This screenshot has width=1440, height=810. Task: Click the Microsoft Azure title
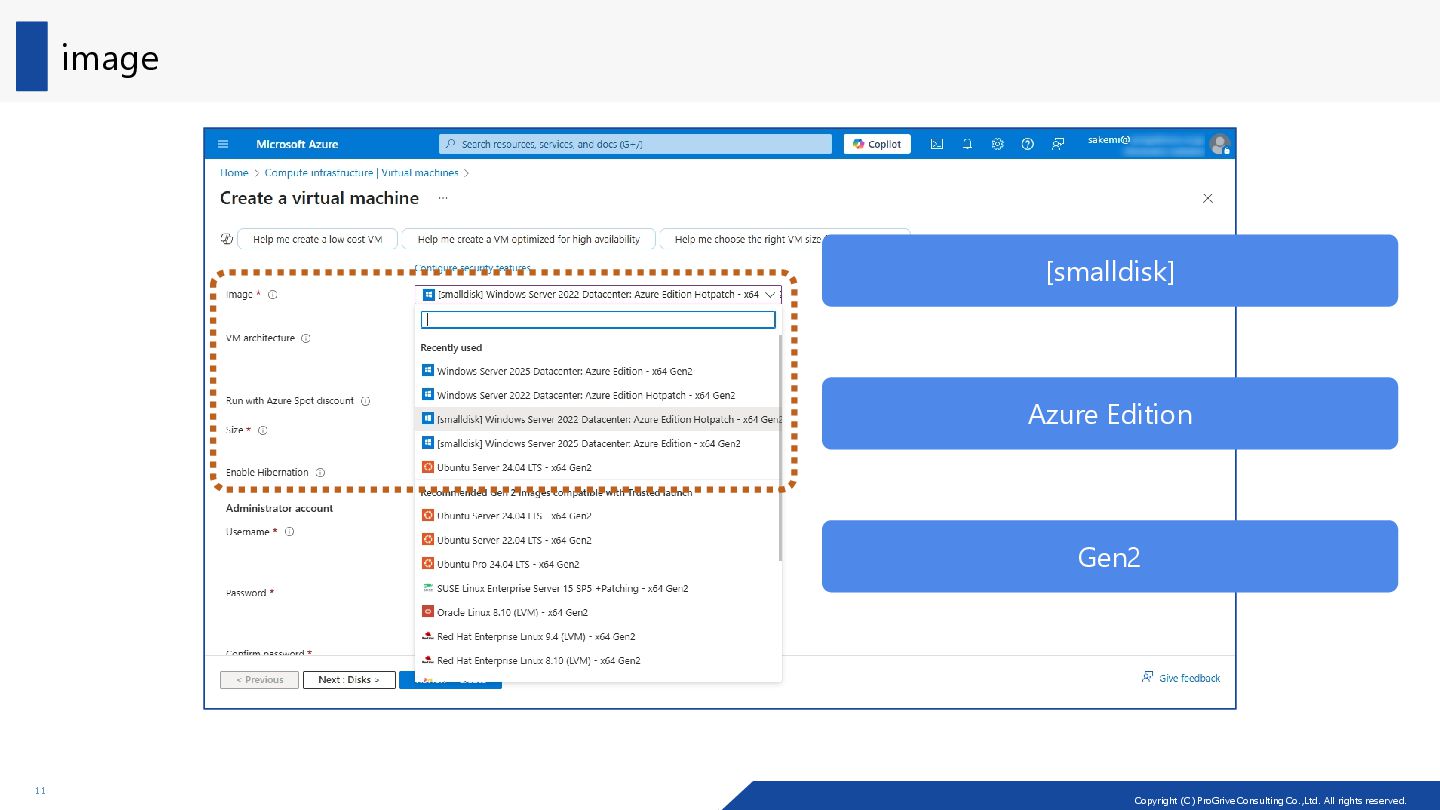[297, 144]
